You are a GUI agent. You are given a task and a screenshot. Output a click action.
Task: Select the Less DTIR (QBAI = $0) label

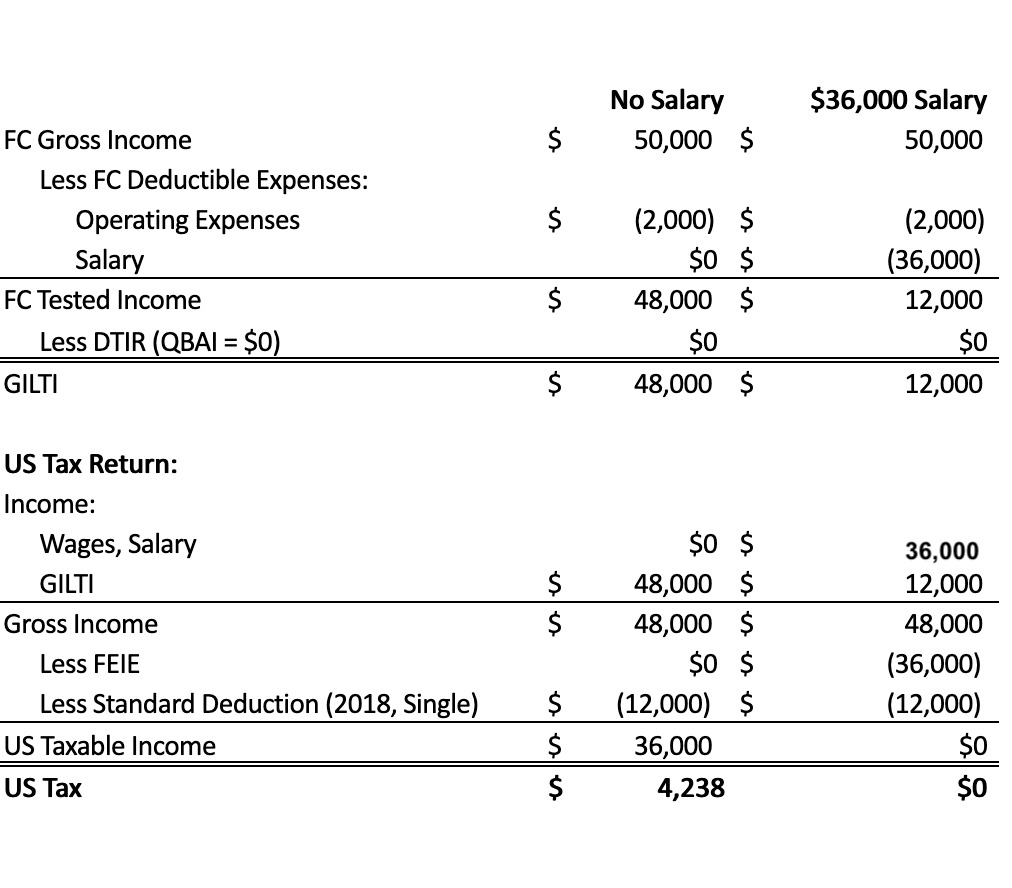coord(160,342)
